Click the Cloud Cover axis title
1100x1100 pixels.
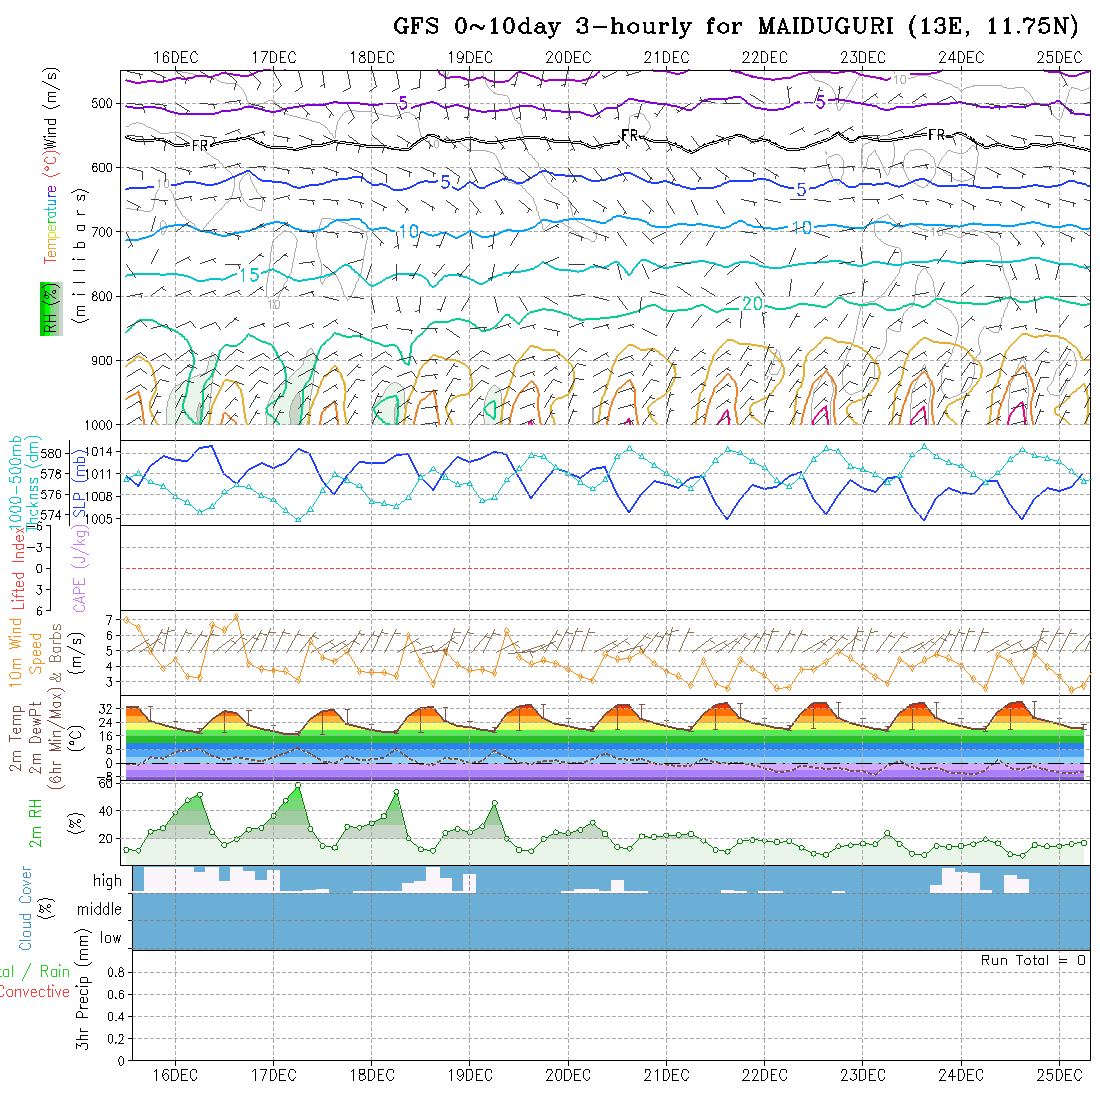[25, 908]
